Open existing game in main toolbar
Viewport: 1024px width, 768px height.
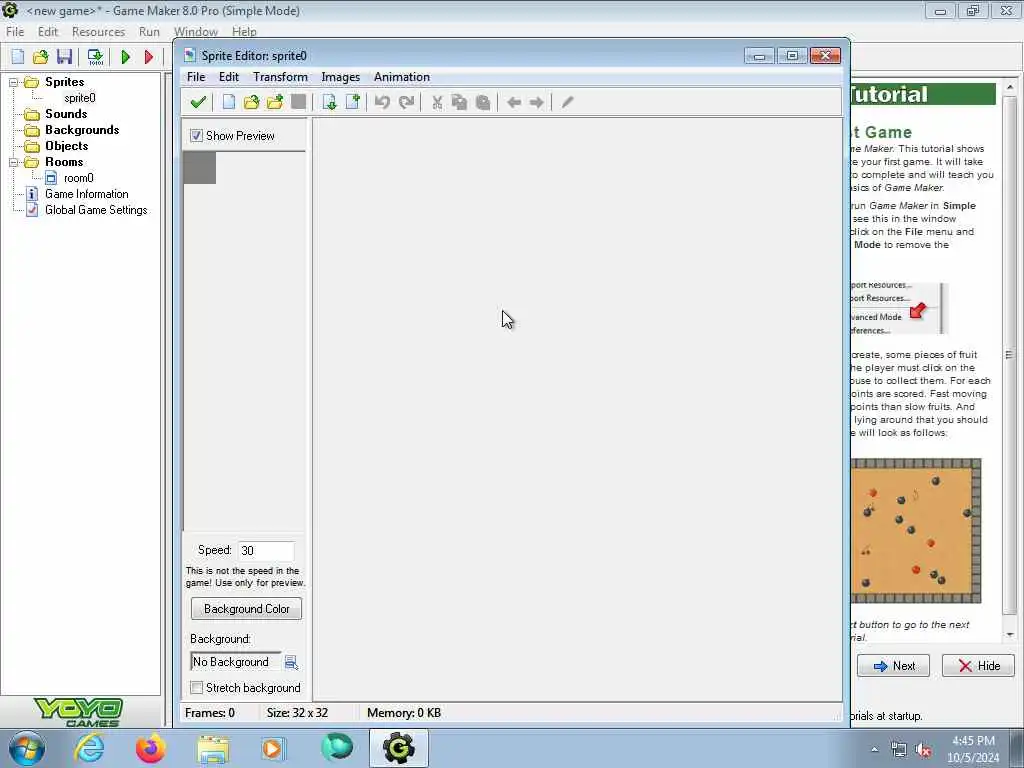click(x=40, y=57)
